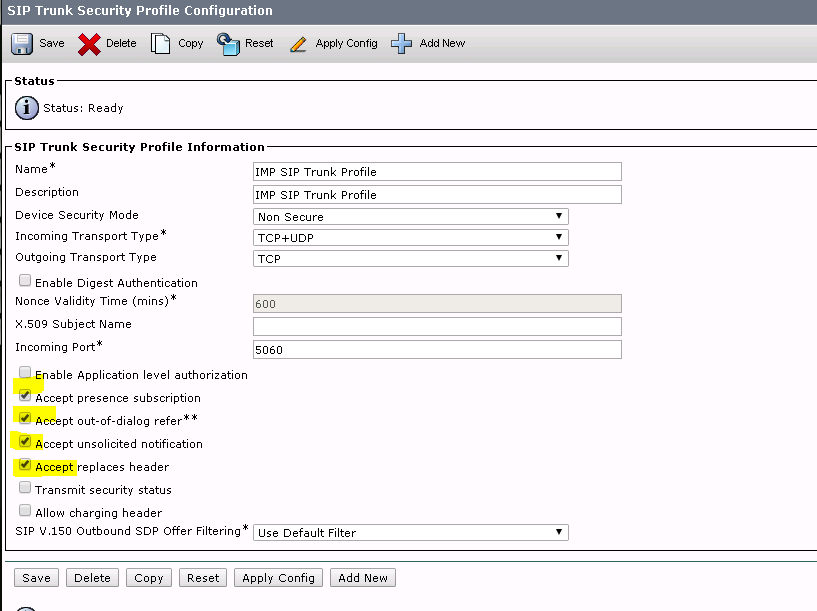Click 'SIP Trunk Security Profile Configuration' title
The image size is (817, 611).
[140, 10]
